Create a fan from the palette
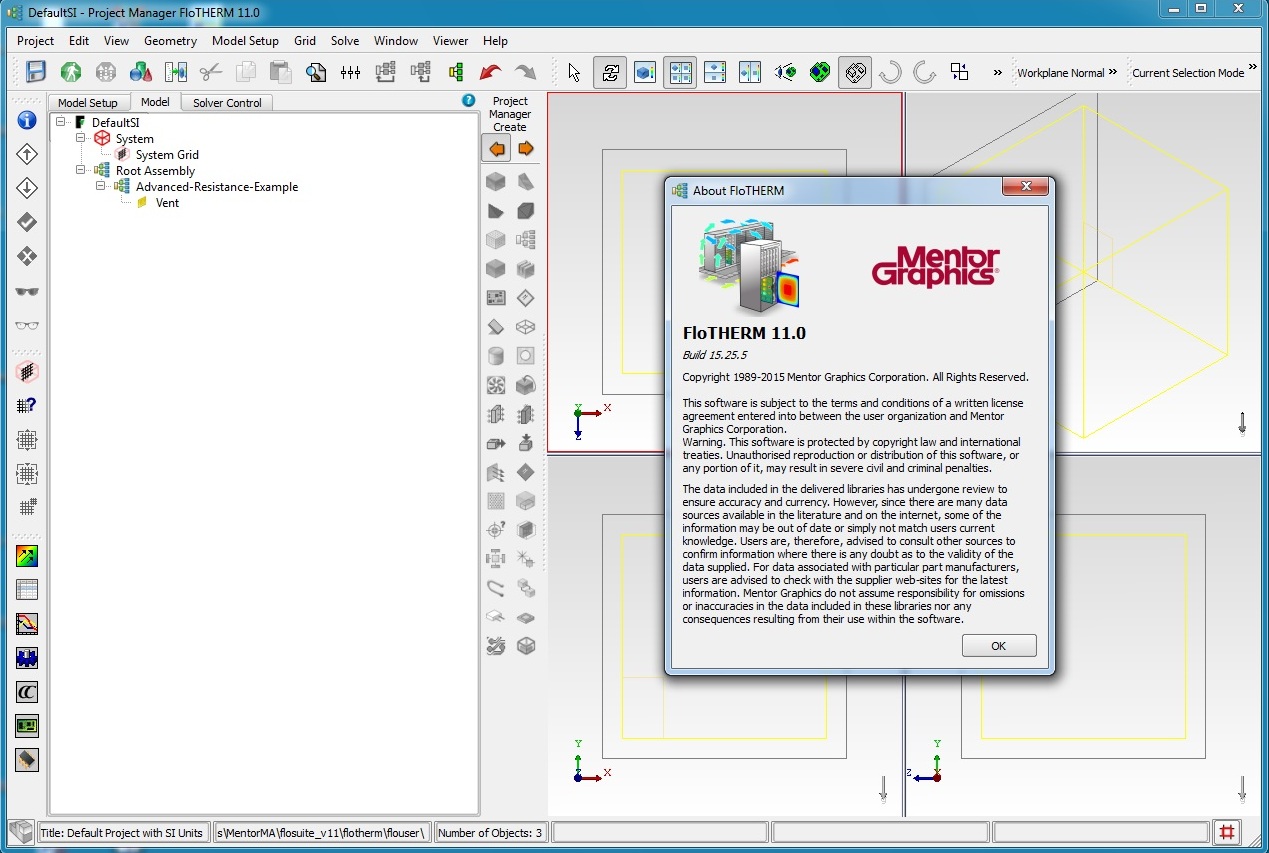Viewport: 1269px width, 853px height. (495, 385)
